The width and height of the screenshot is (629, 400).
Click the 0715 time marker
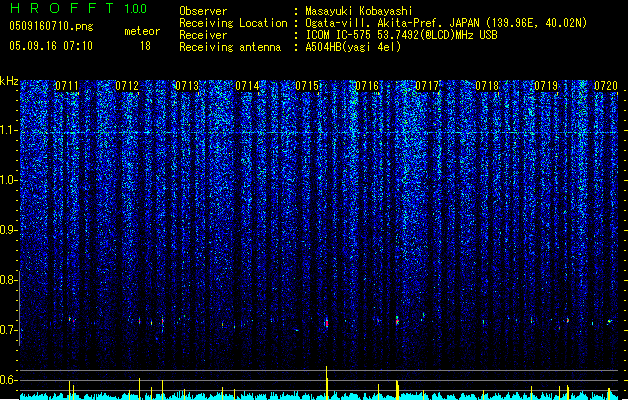click(x=307, y=86)
